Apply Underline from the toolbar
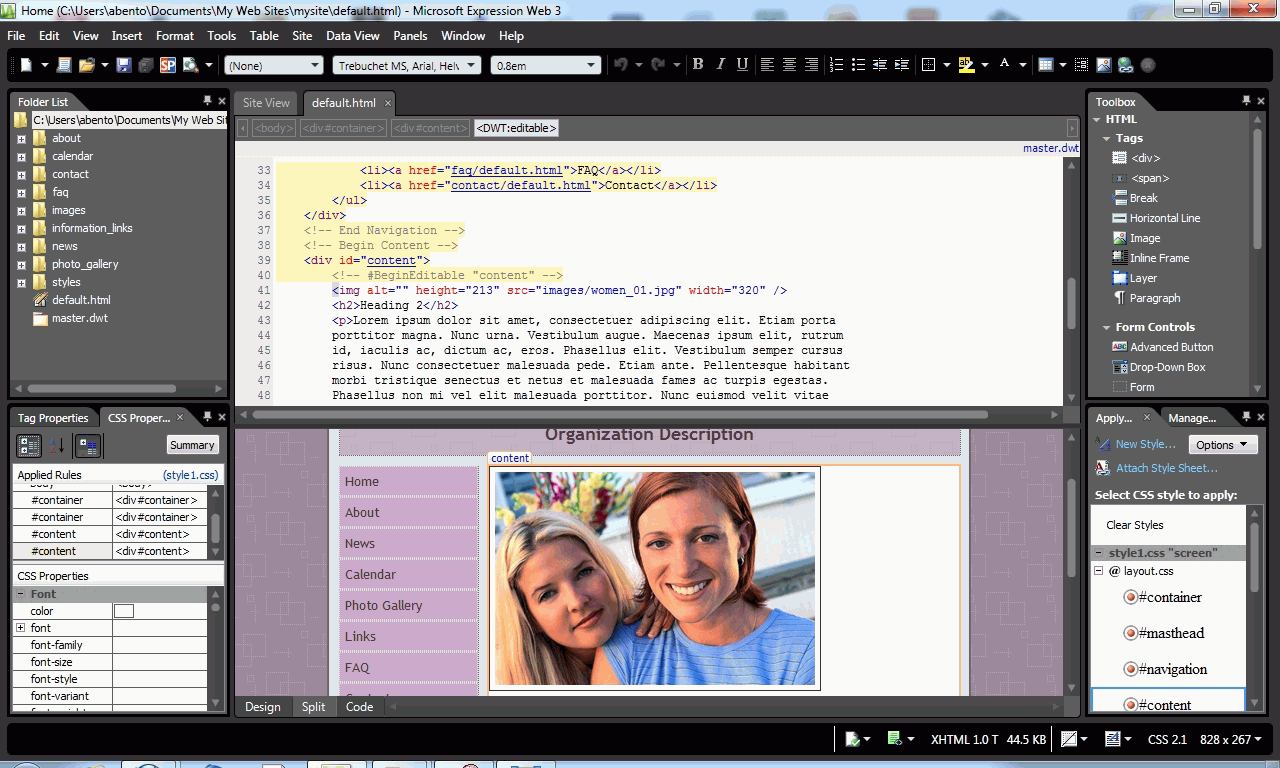Viewport: 1280px width, 768px height. pyautogui.click(x=744, y=64)
